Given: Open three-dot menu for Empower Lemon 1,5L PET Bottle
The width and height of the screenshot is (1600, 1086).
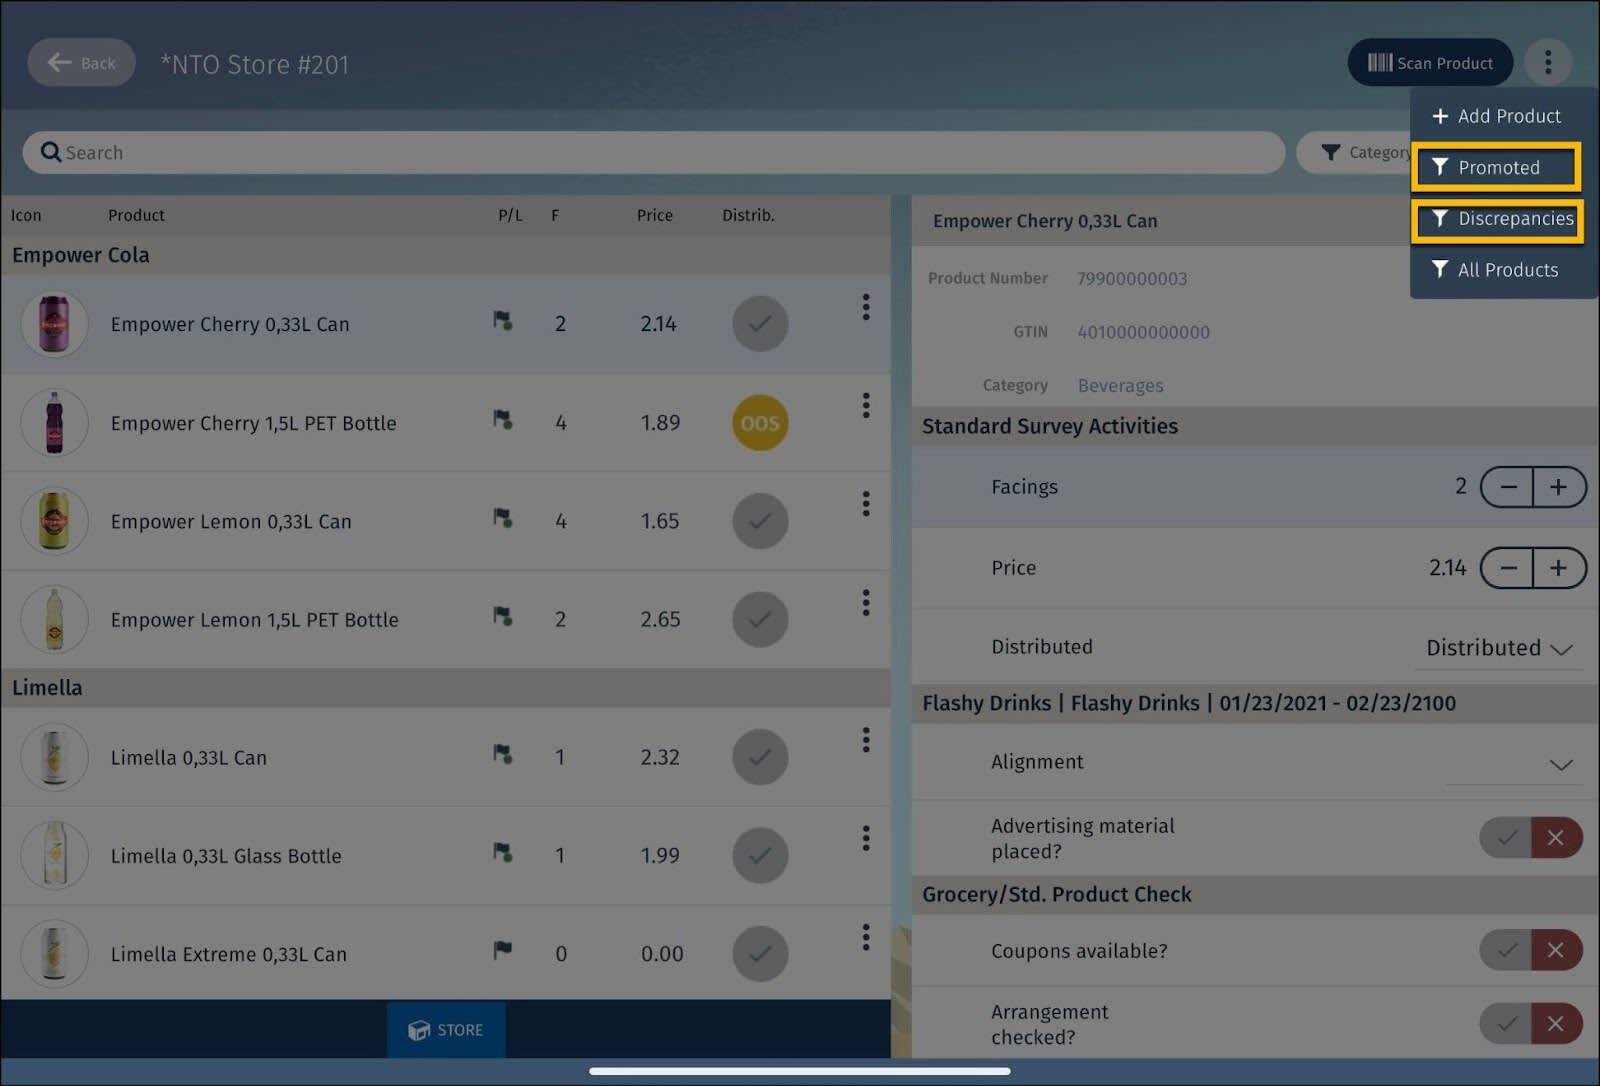Looking at the screenshot, I should [x=866, y=603].
